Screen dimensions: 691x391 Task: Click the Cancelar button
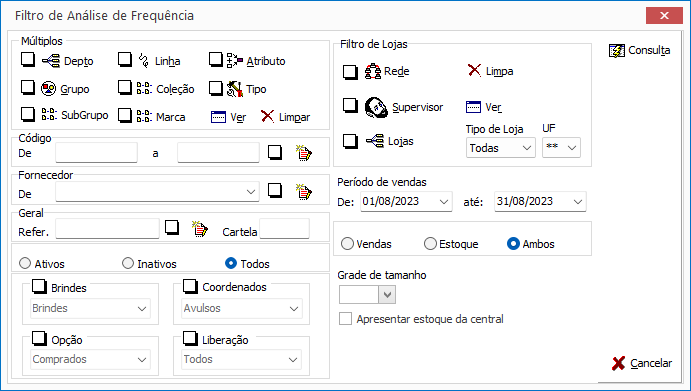point(642,363)
